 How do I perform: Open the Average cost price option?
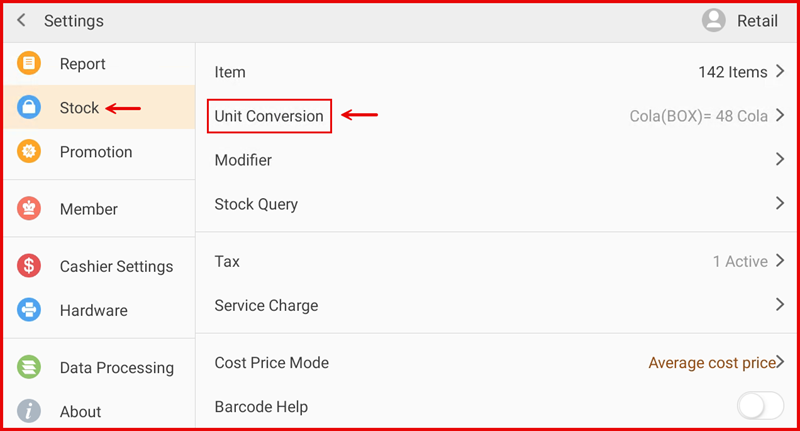pos(711,363)
